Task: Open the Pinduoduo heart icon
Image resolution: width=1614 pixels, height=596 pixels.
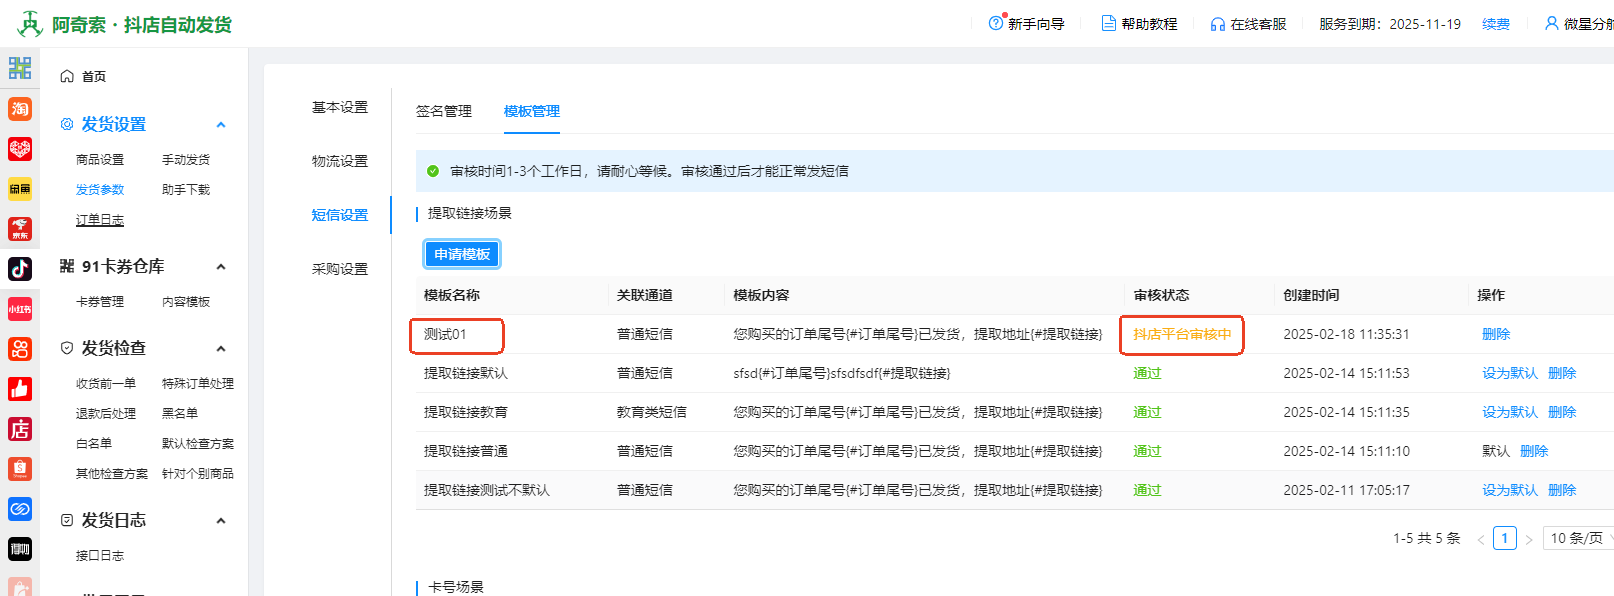Action: [20, 149]
